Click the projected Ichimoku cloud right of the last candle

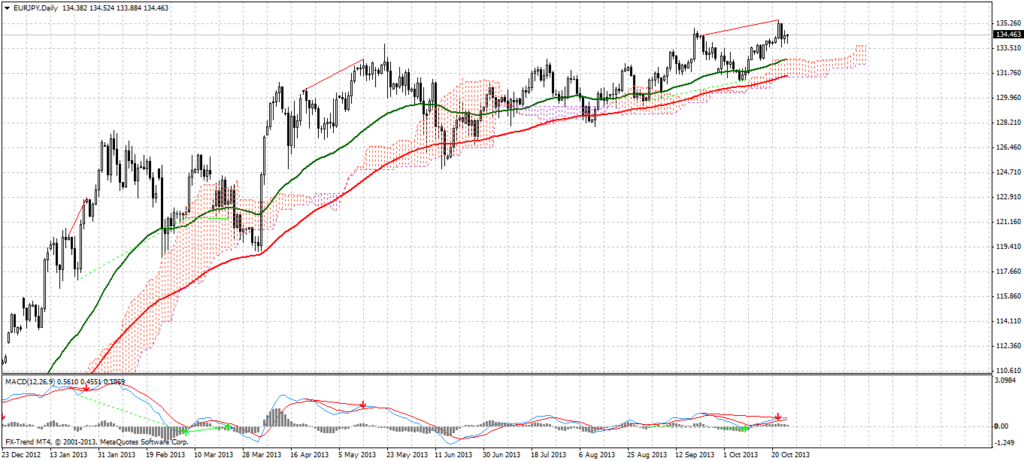coord(835,60)
